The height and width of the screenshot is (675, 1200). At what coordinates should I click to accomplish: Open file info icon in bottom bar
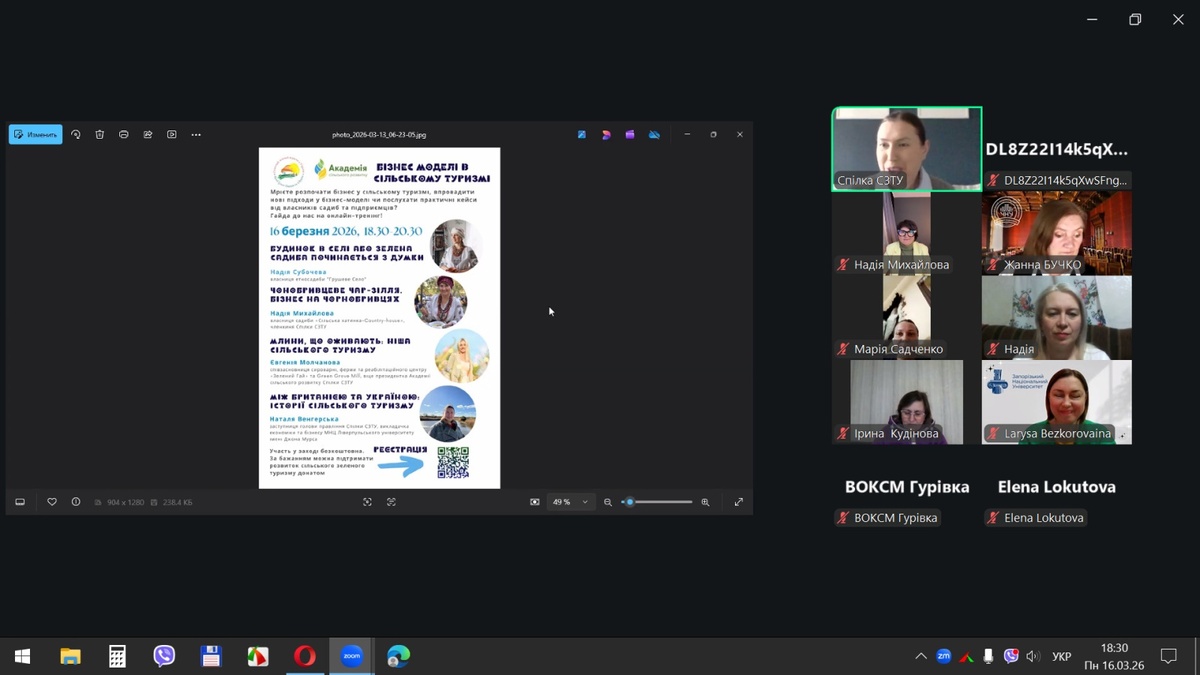(76, 502)
